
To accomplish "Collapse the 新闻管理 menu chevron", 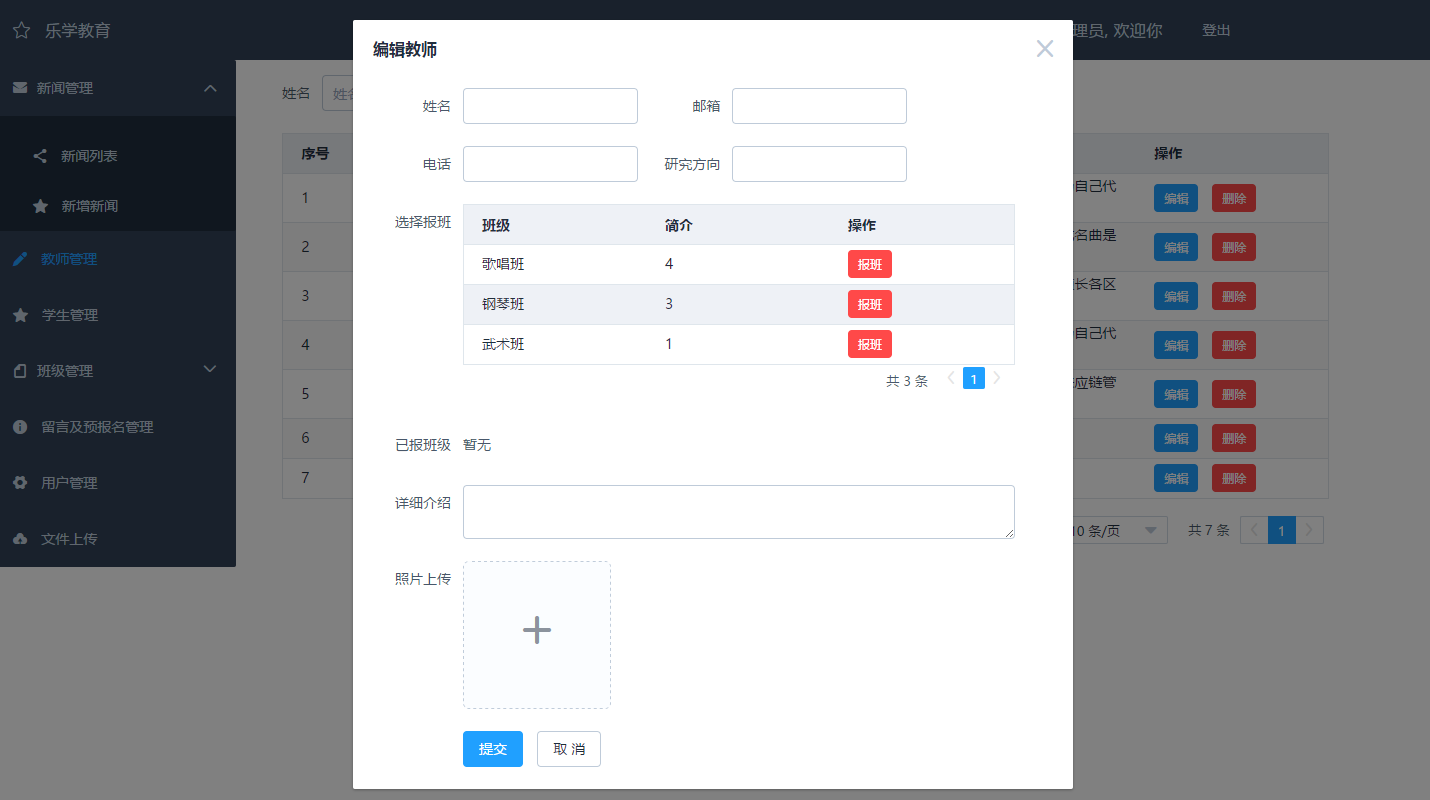I will click(210, 88).
